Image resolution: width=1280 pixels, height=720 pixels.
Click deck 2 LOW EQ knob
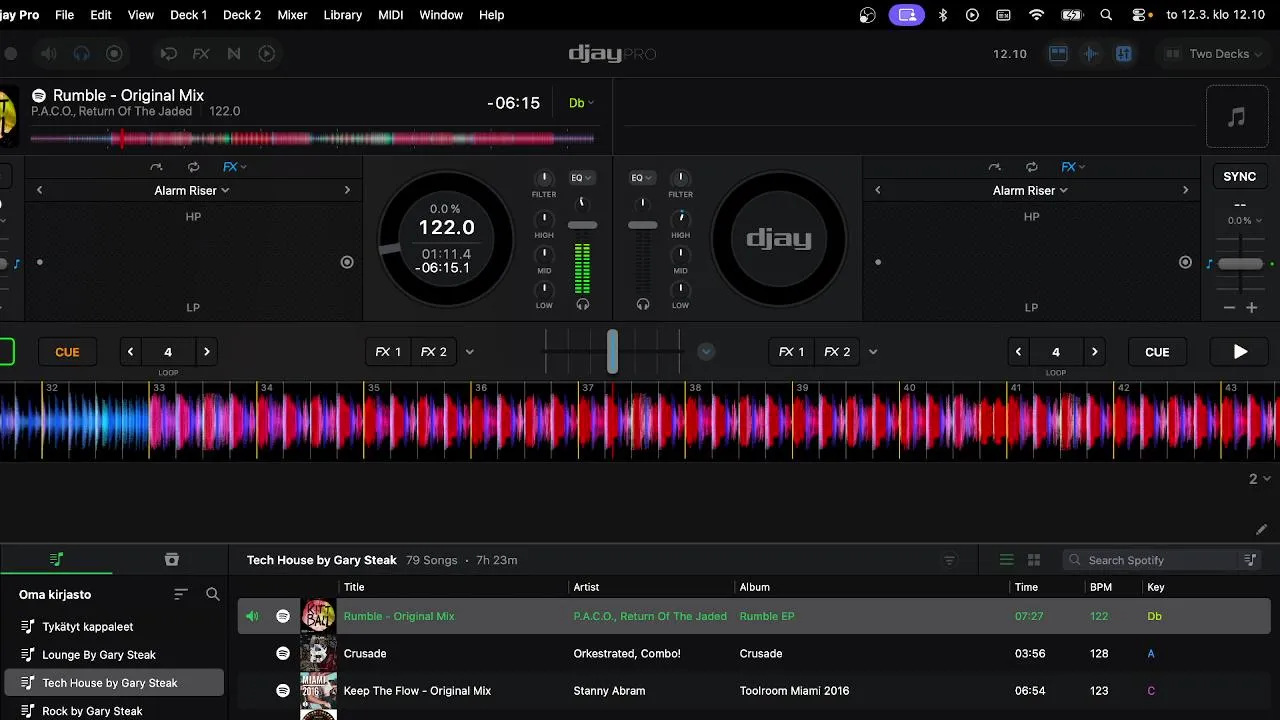pyautogui.click(x=680, y=290)
